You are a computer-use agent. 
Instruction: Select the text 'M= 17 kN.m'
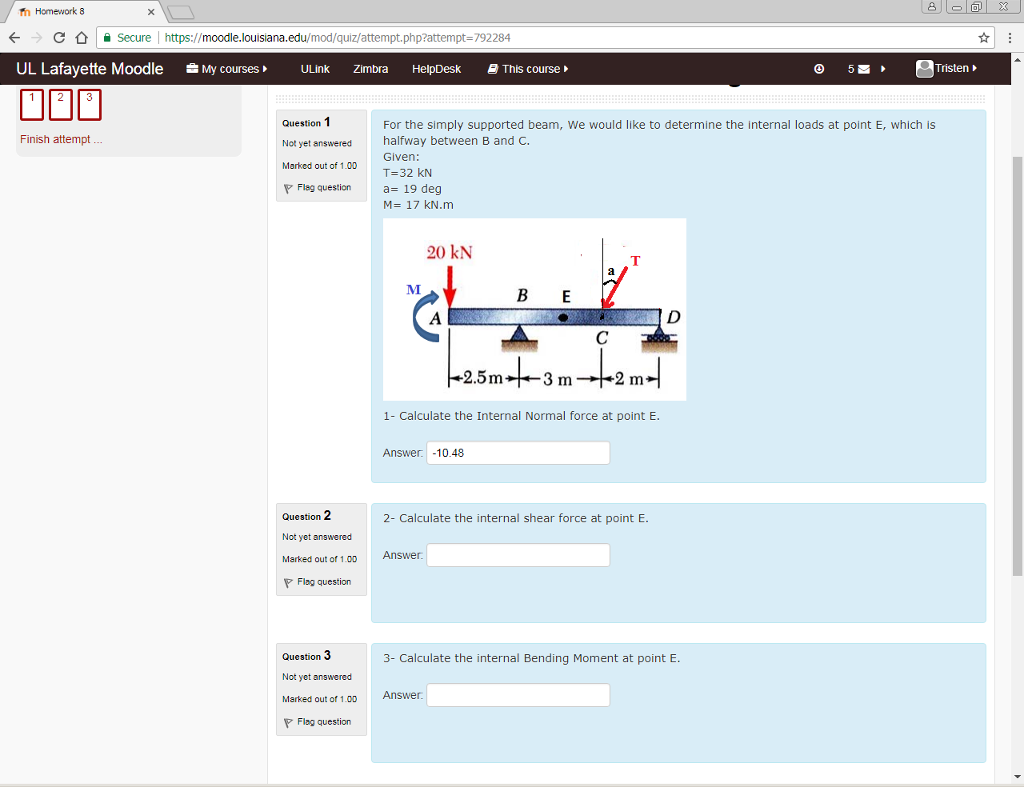[x=418, y=205]
